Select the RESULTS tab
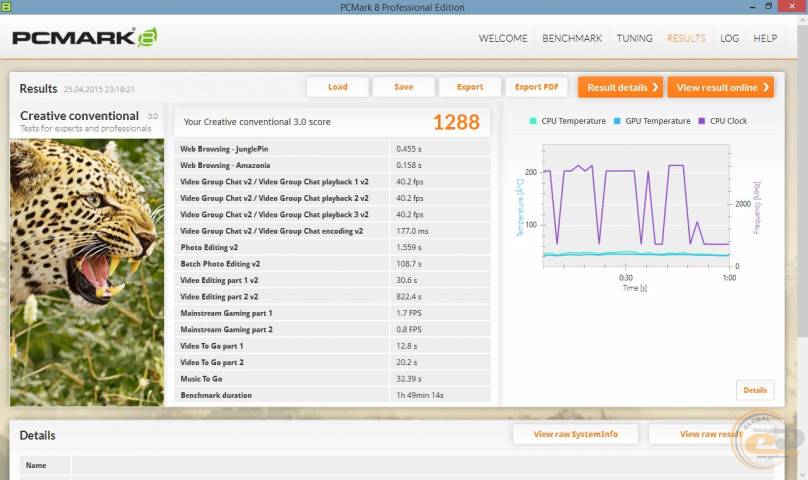The width and height of the screenshot is (808, 480). (686, 38)
